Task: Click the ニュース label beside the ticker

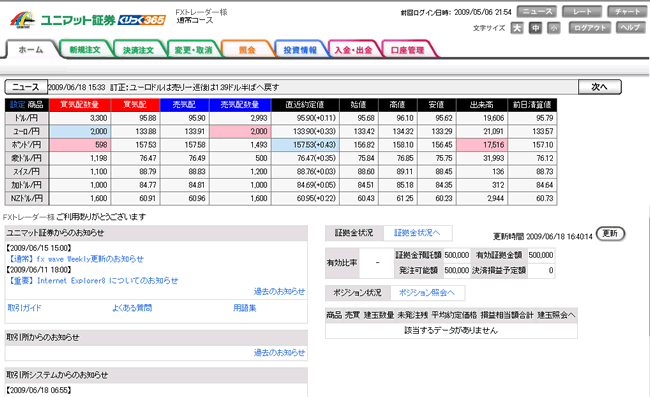Action: [26, 87]
